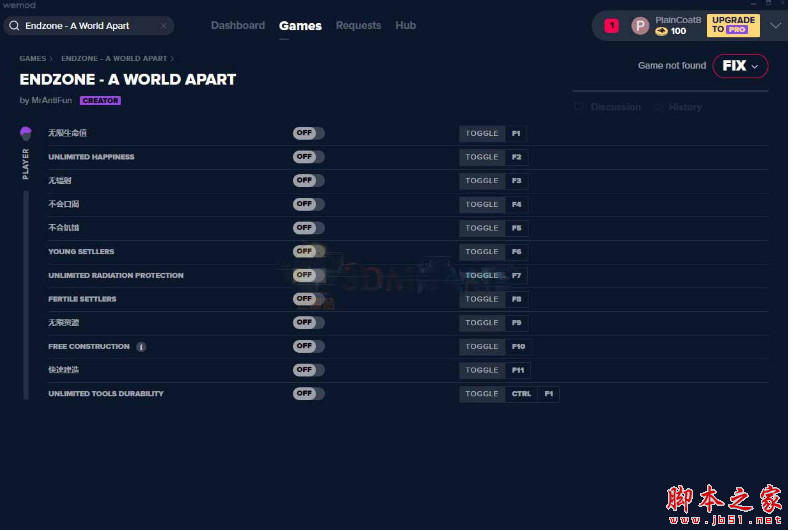793x531 pixels.
Task: Click the Player category icon
Action: (26, 134)
